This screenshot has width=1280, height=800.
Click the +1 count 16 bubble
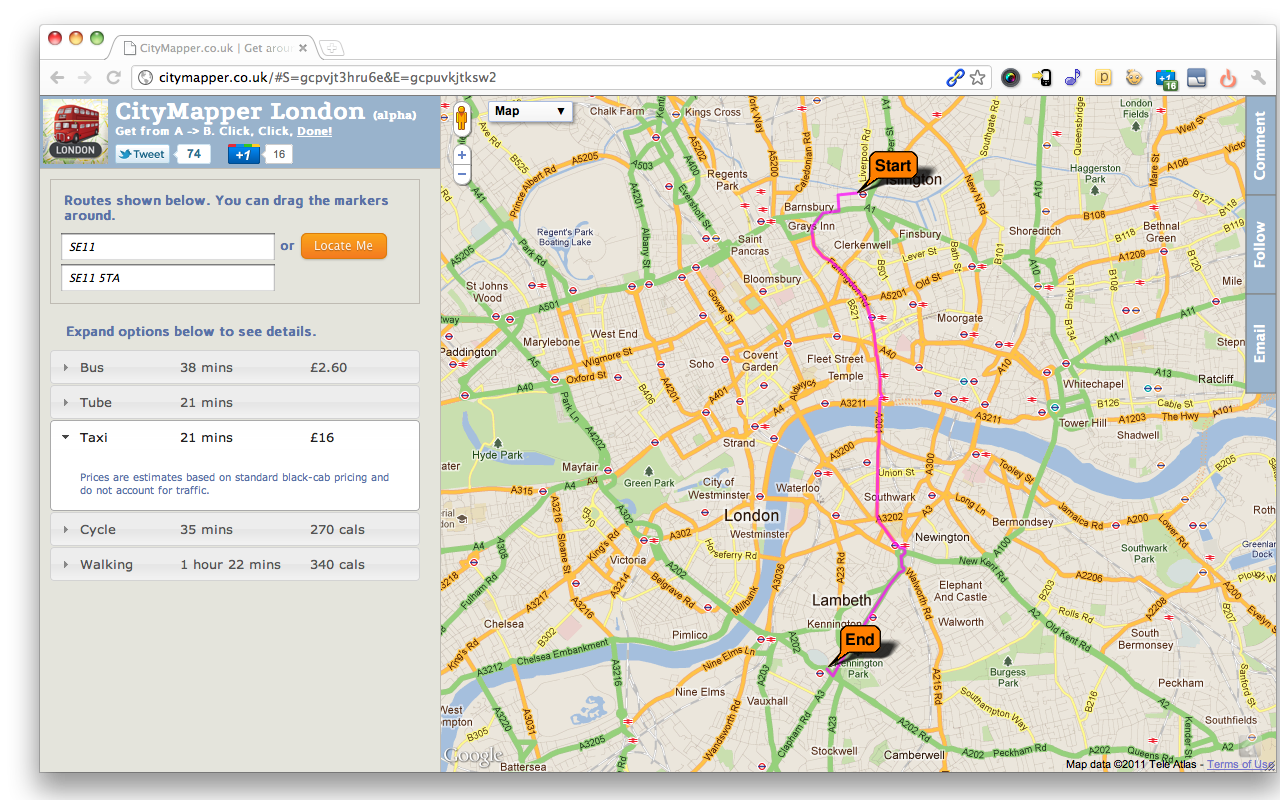point(279,154)
